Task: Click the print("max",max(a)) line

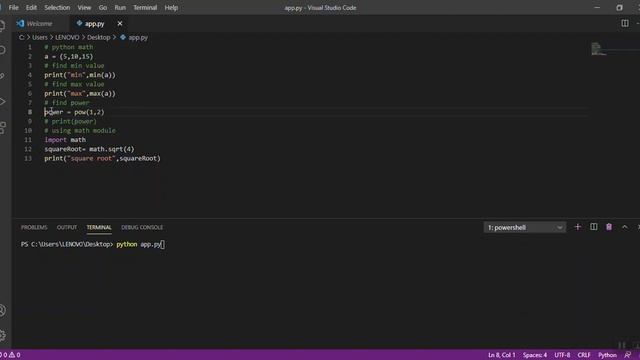Action: tap(80, 93)
